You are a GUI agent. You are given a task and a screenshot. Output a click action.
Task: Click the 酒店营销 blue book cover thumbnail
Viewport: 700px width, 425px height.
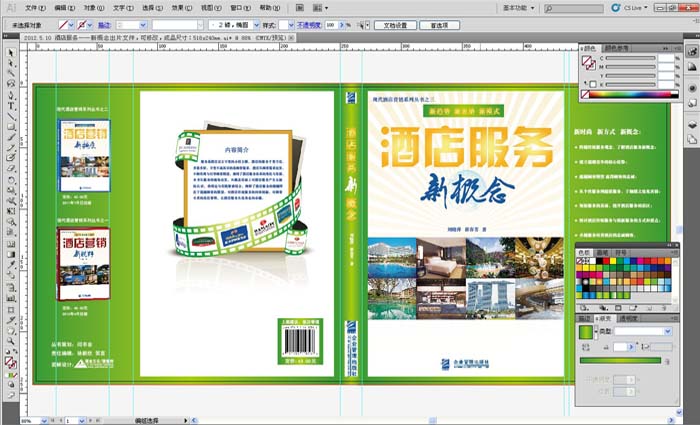[84, 155]
